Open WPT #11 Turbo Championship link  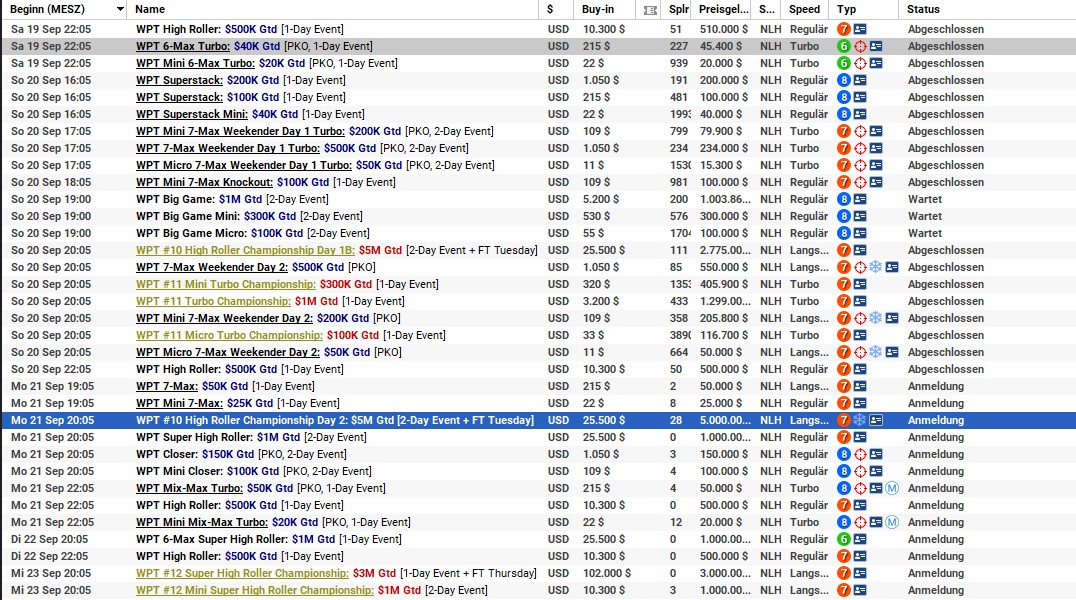pyautogui.click(x=213, y=301)
